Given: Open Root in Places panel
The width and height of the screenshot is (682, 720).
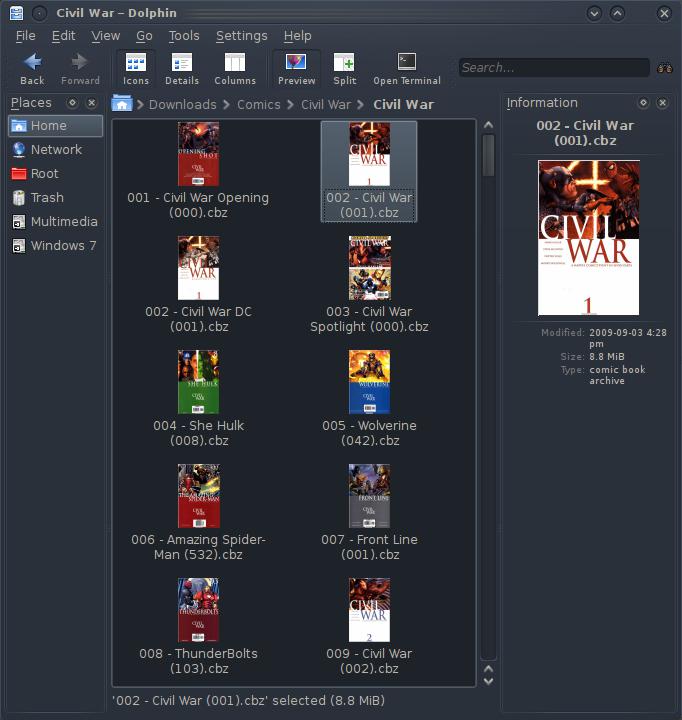Looking at the screenshot, I should (x=56, y=174).
